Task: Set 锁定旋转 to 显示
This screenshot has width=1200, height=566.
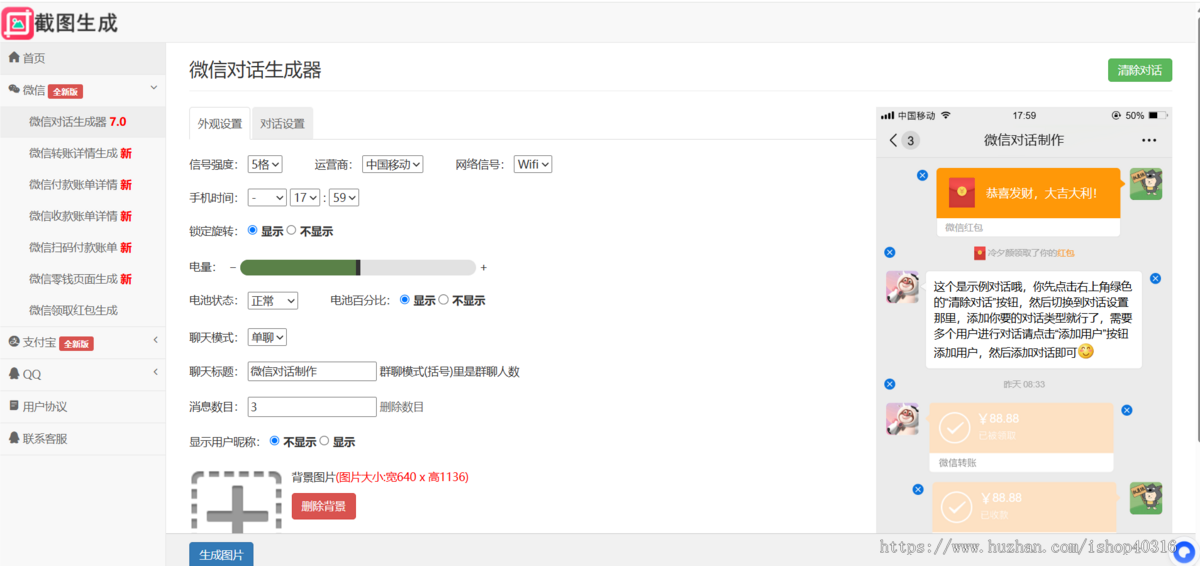Action: (x=253, y=230)
